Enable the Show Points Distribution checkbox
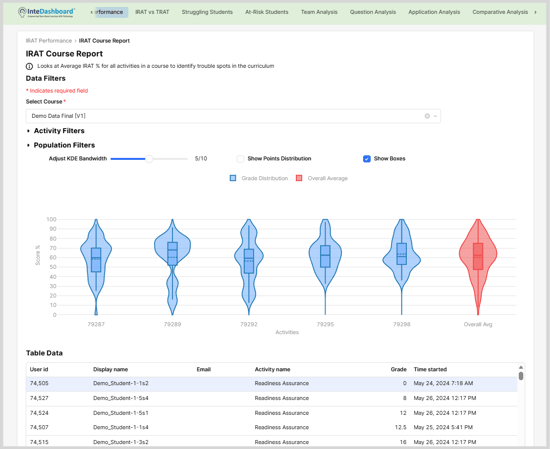The height and width of the screenshot is (449, 550). click(240, 159)
